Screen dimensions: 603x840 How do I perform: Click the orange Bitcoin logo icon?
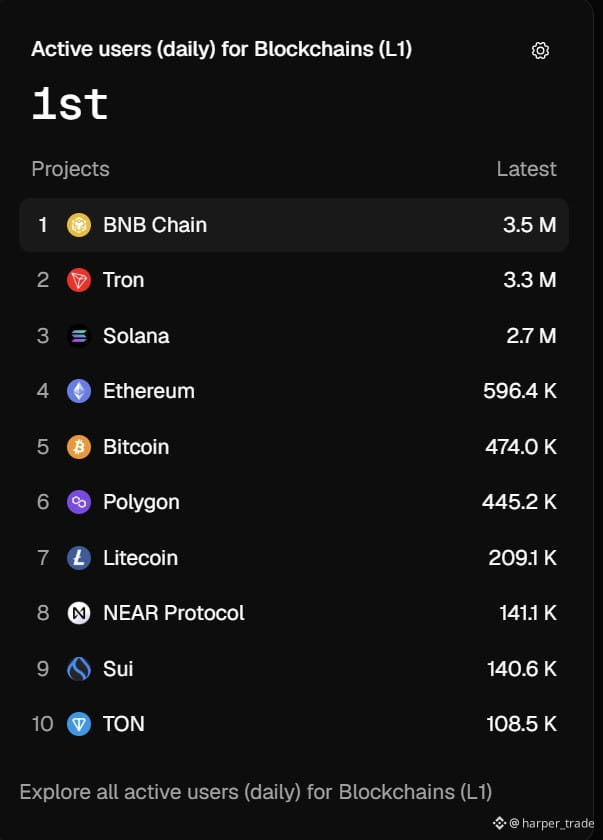point(79,447)
